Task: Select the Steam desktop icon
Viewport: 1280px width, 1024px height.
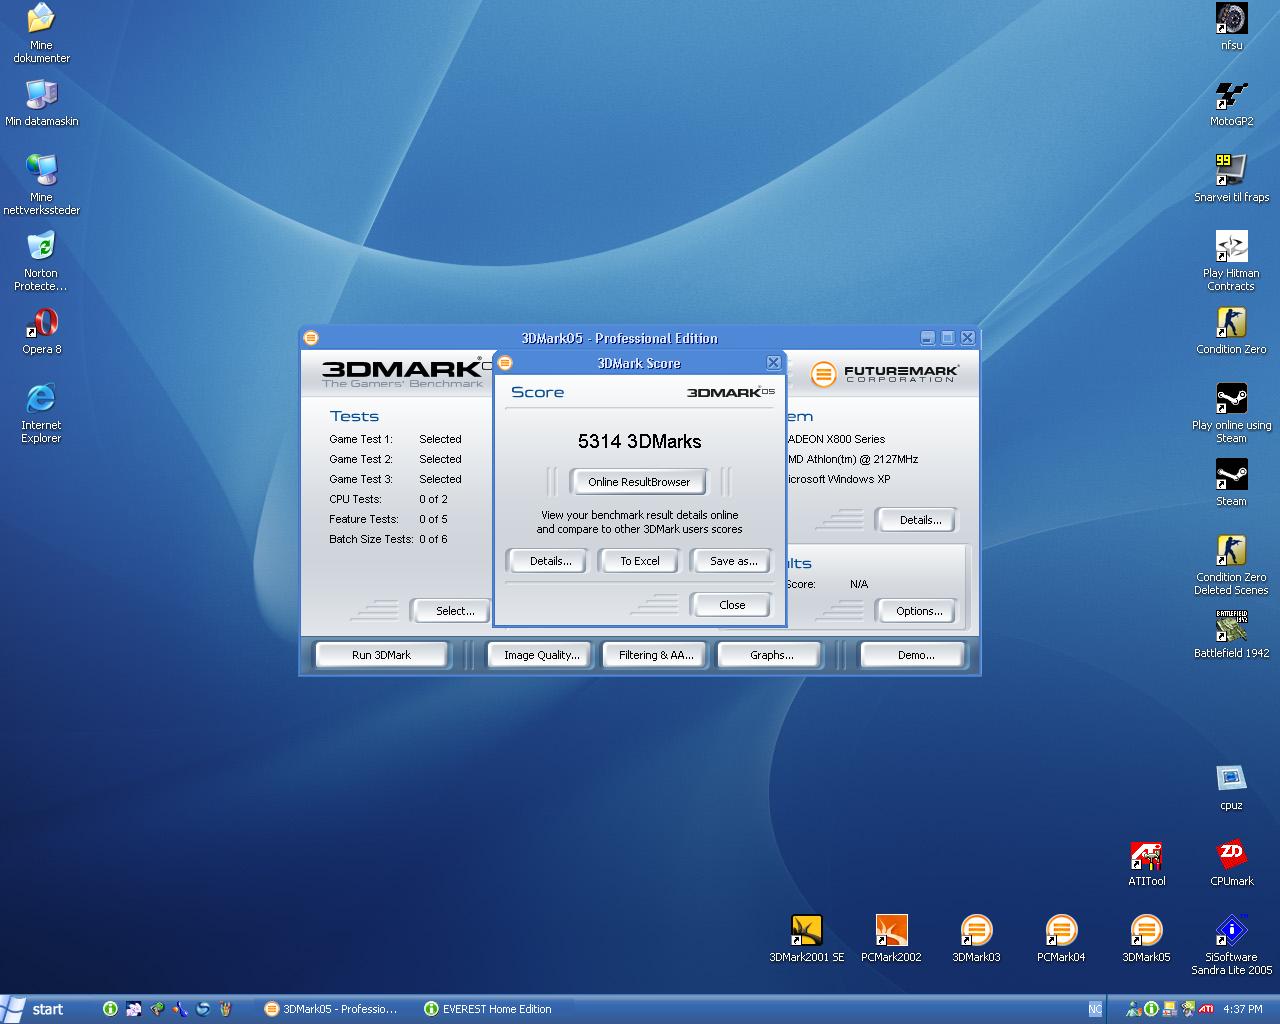Action: (x=1231, y=476)
